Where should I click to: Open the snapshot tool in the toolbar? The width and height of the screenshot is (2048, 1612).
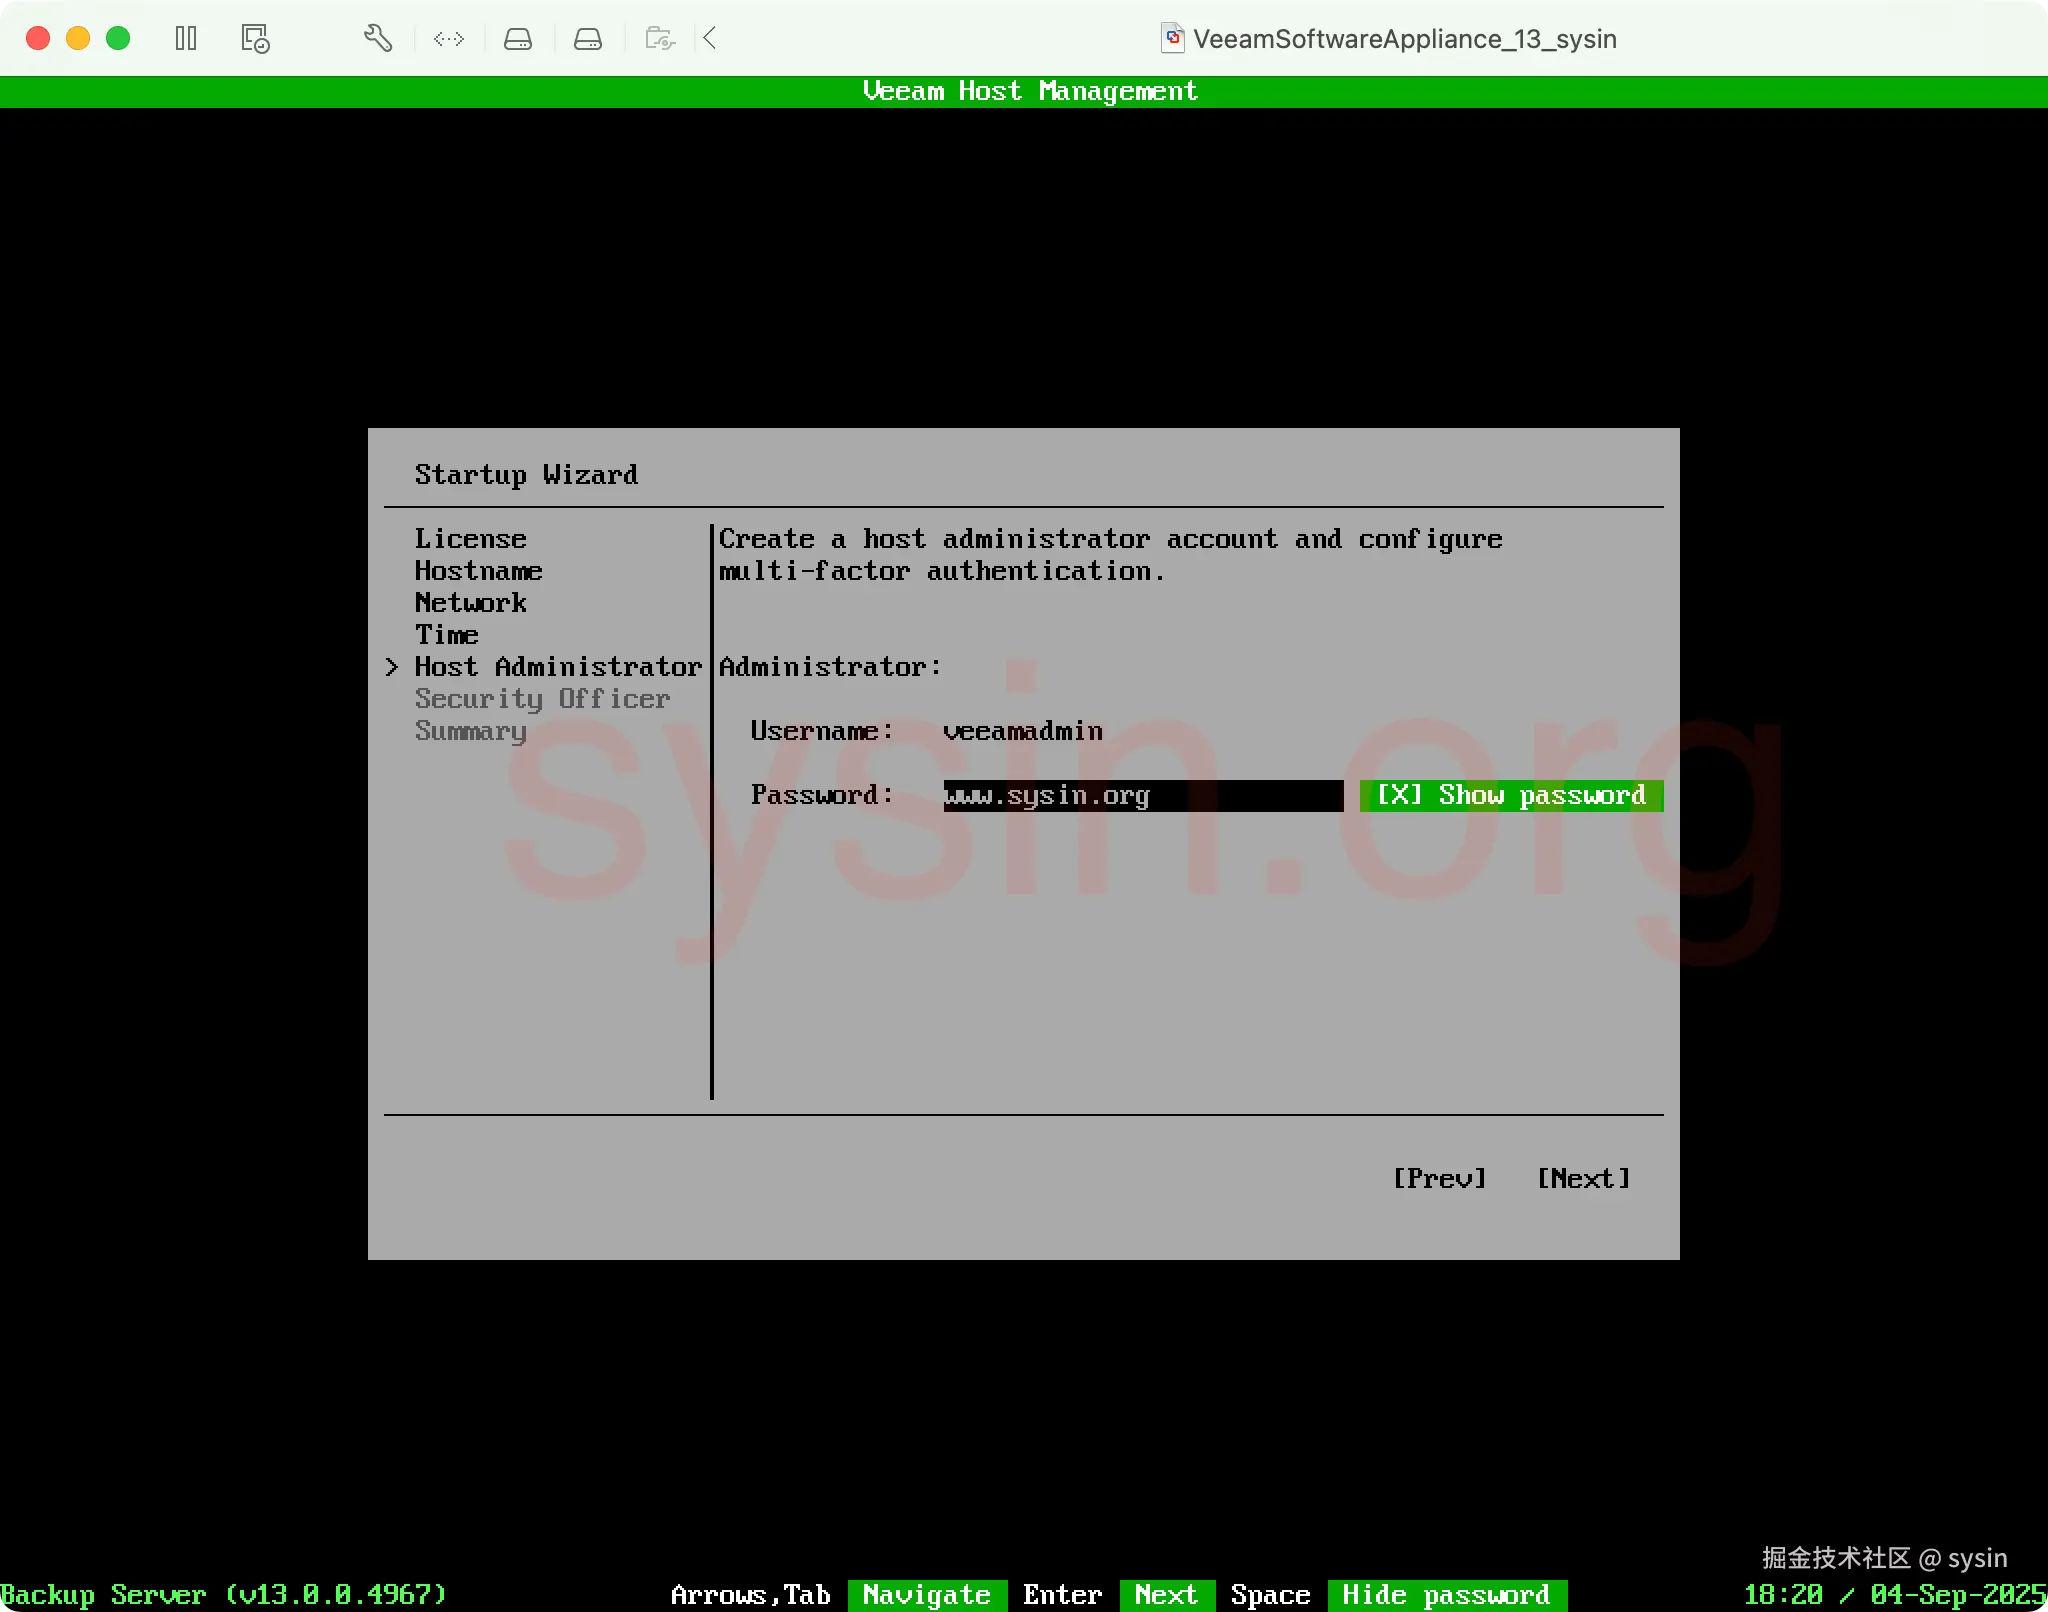pos(254,38)
